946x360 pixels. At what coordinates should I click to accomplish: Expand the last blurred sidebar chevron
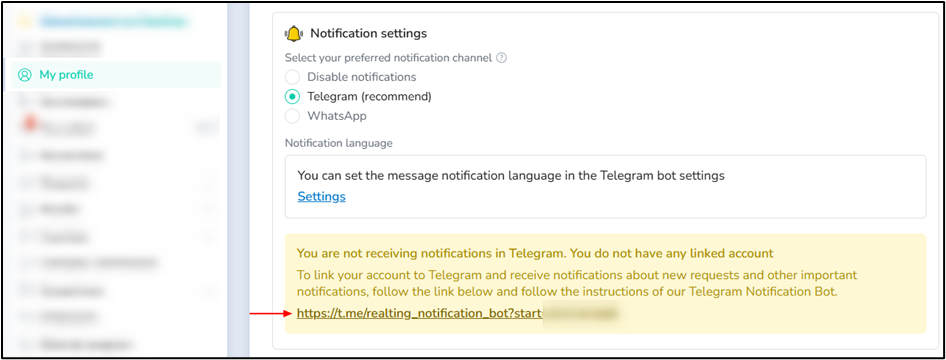pyautogui.click(x=209, y=292)
